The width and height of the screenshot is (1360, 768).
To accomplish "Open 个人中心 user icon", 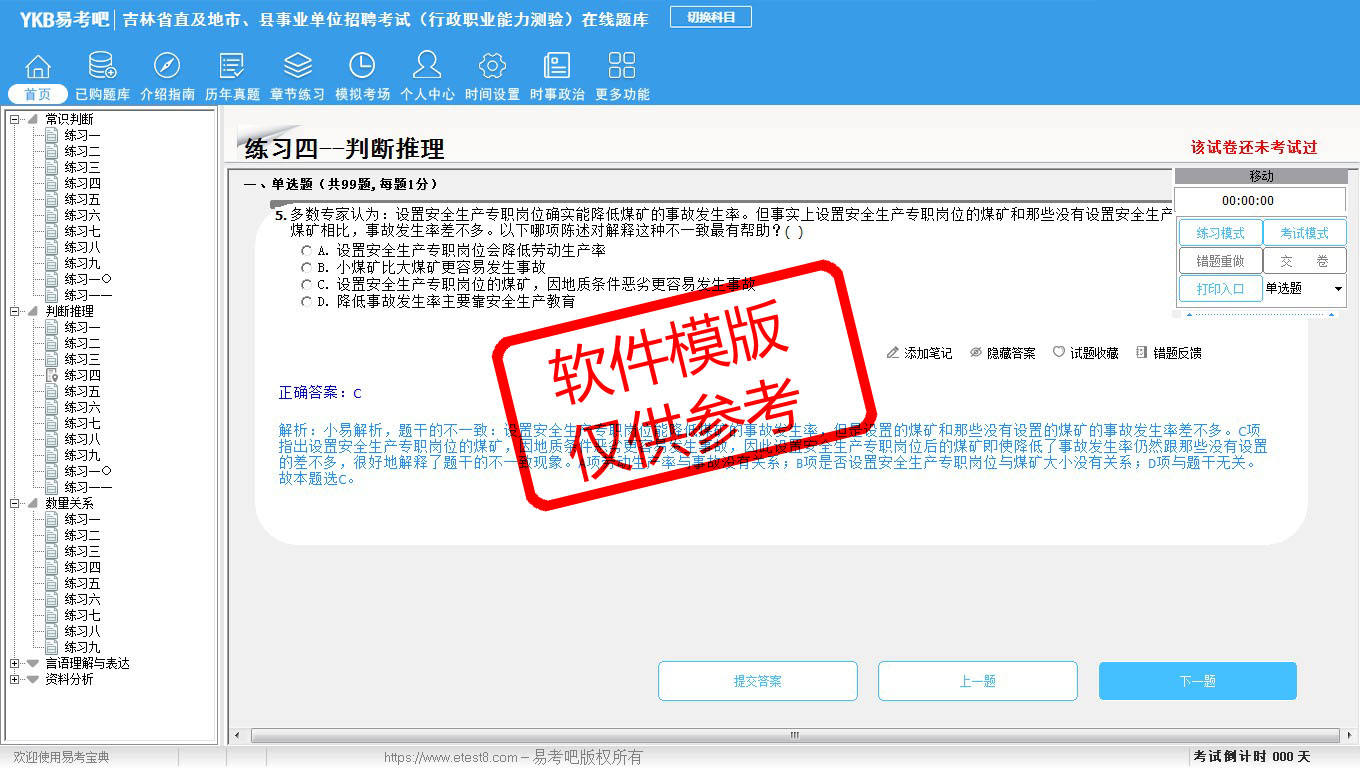I will [427, 67].
